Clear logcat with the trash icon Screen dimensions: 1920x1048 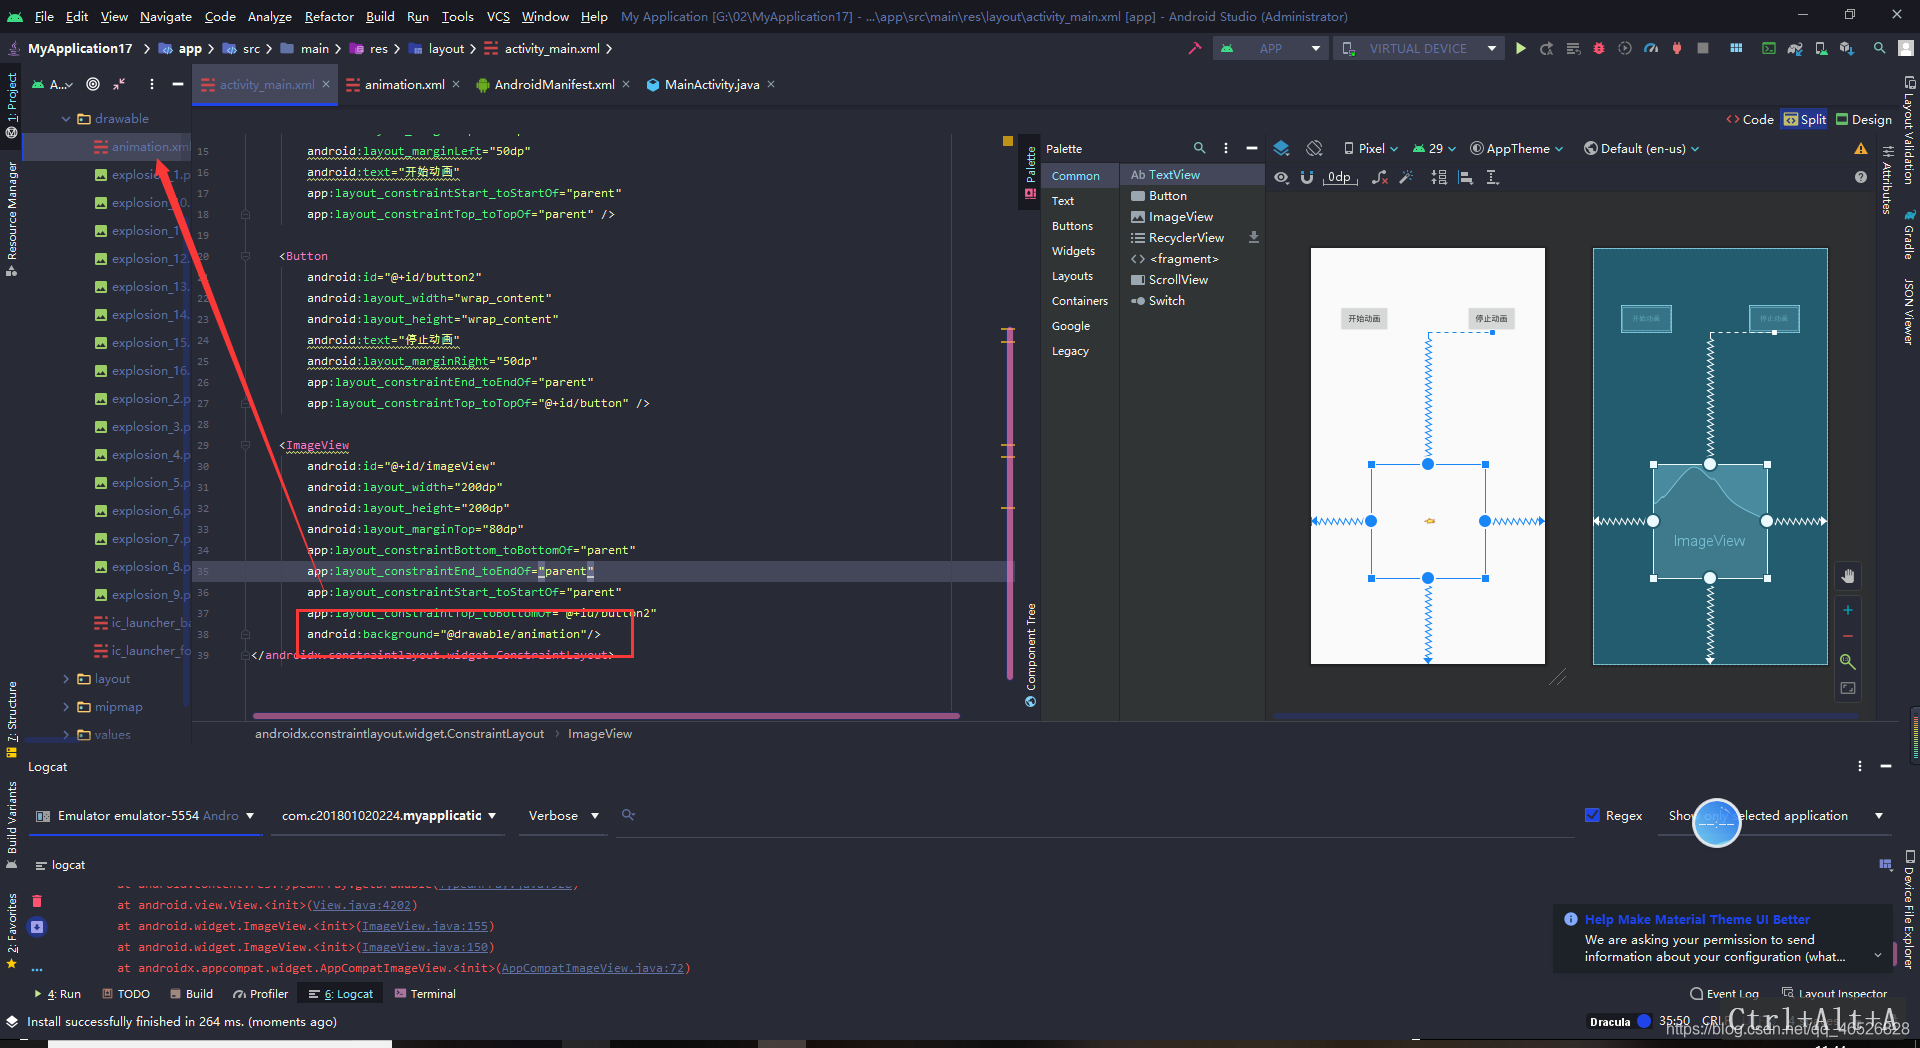click(37, 901)
